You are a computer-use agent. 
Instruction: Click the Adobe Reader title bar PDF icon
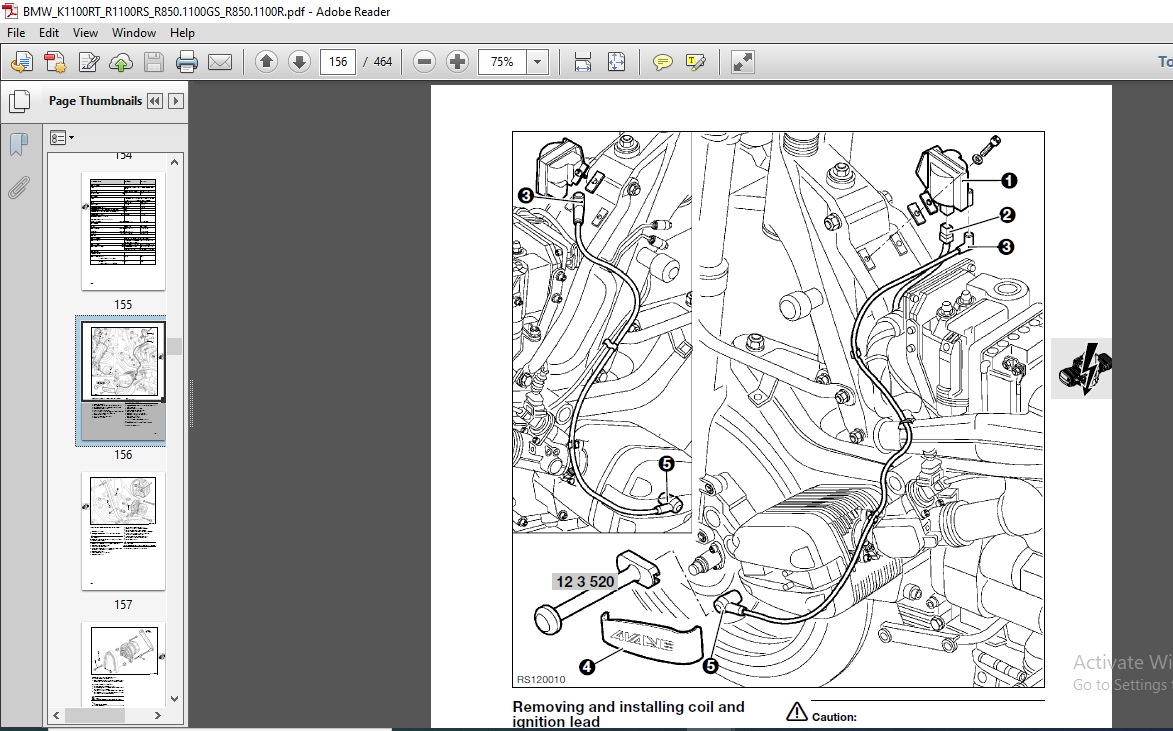[10, 11]
